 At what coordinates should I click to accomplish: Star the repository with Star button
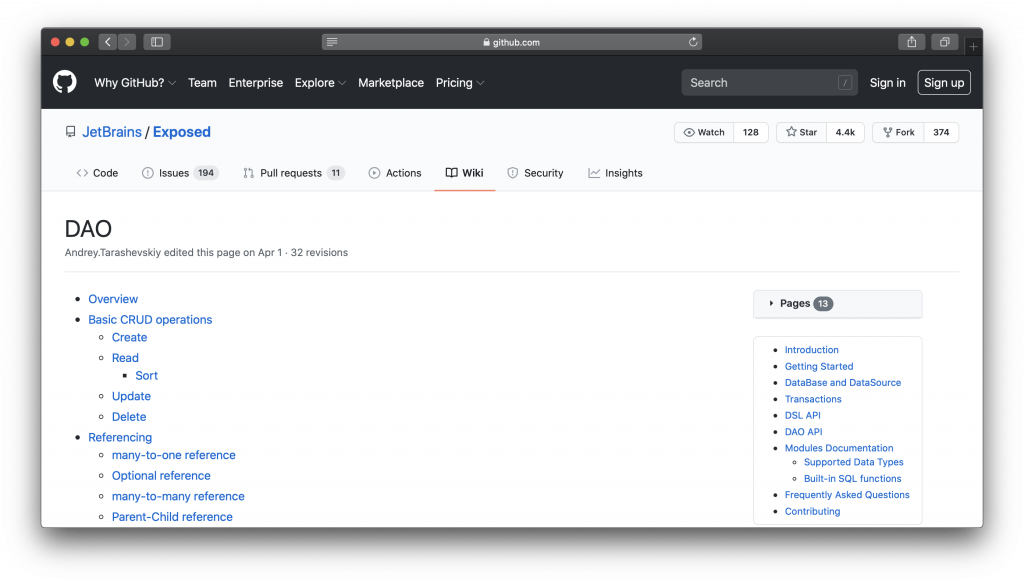[x=801, y=132]
